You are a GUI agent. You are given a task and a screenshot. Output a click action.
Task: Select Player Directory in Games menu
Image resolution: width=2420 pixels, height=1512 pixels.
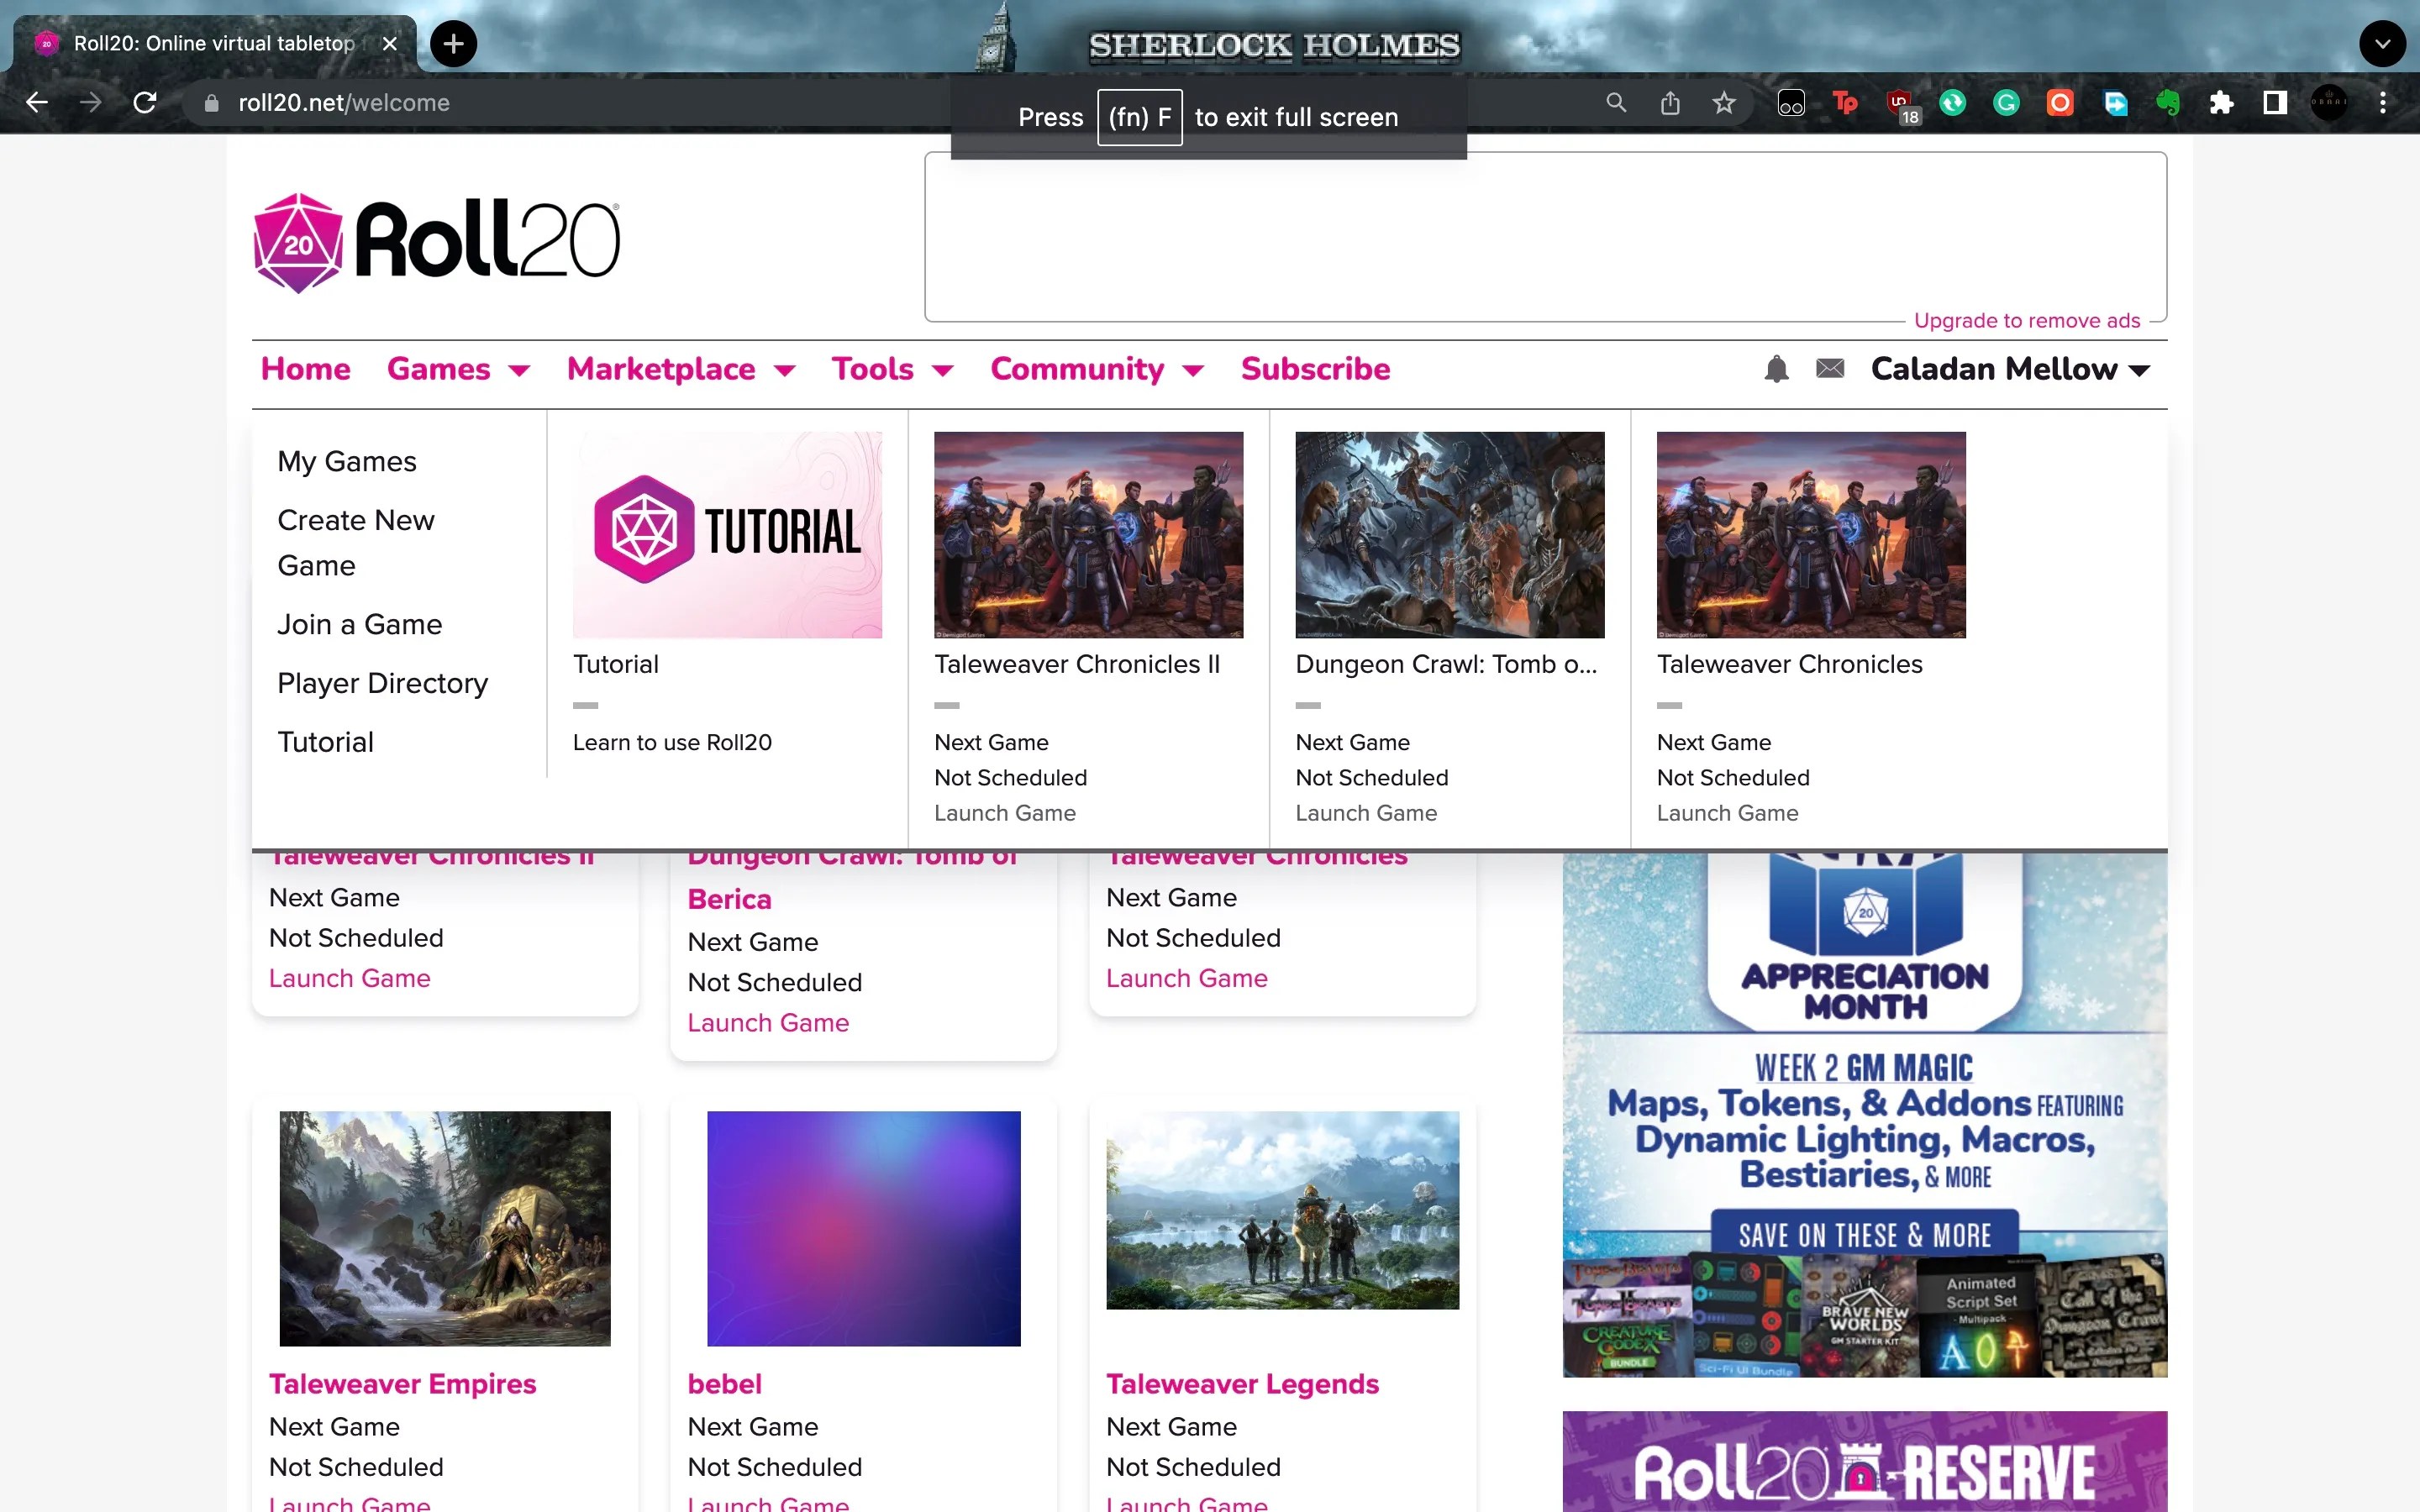tap(382, 683)
